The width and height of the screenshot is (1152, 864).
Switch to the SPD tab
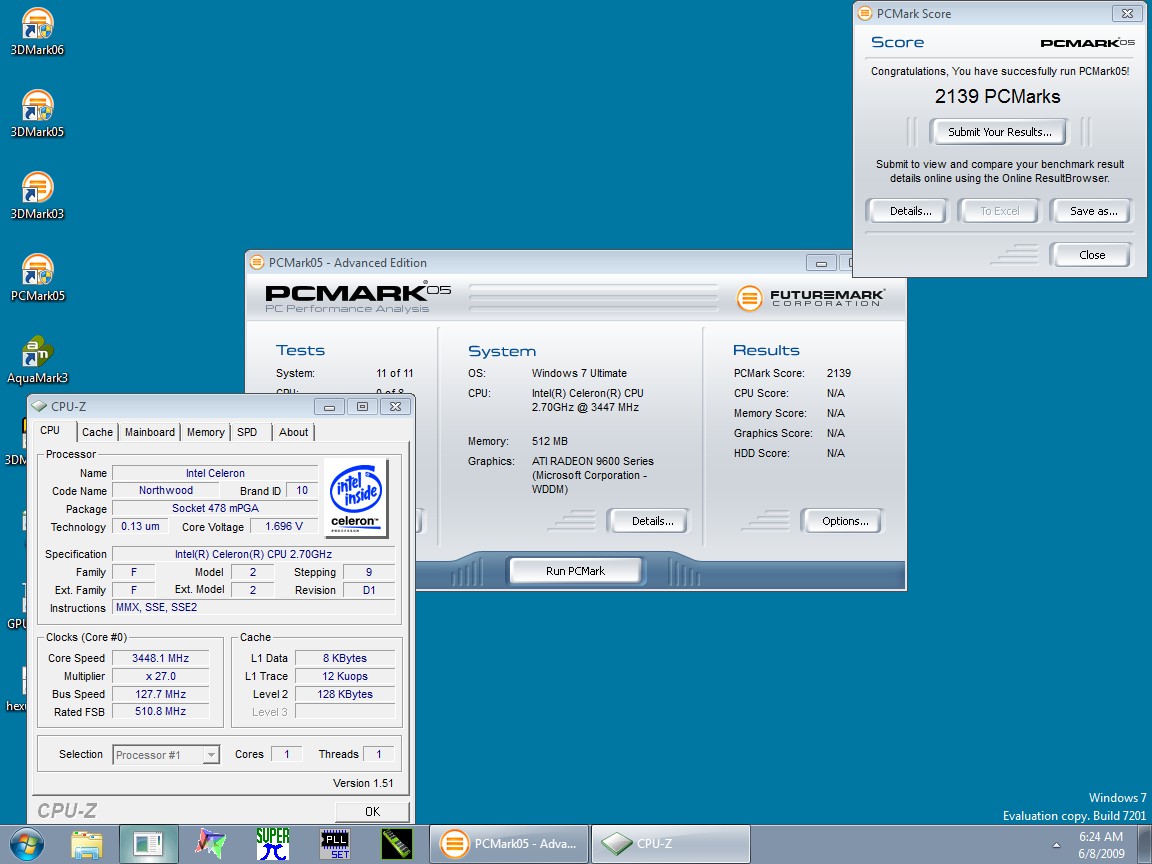tap(248, 432)
